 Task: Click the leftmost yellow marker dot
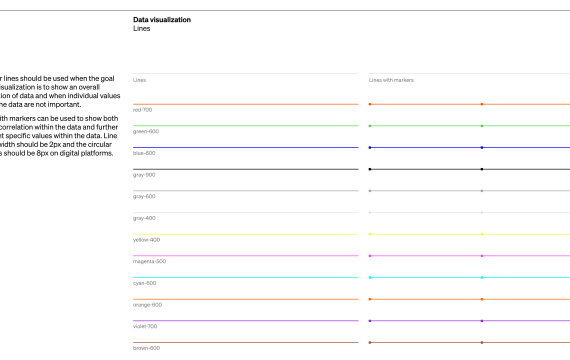click(x=370, y=234)
